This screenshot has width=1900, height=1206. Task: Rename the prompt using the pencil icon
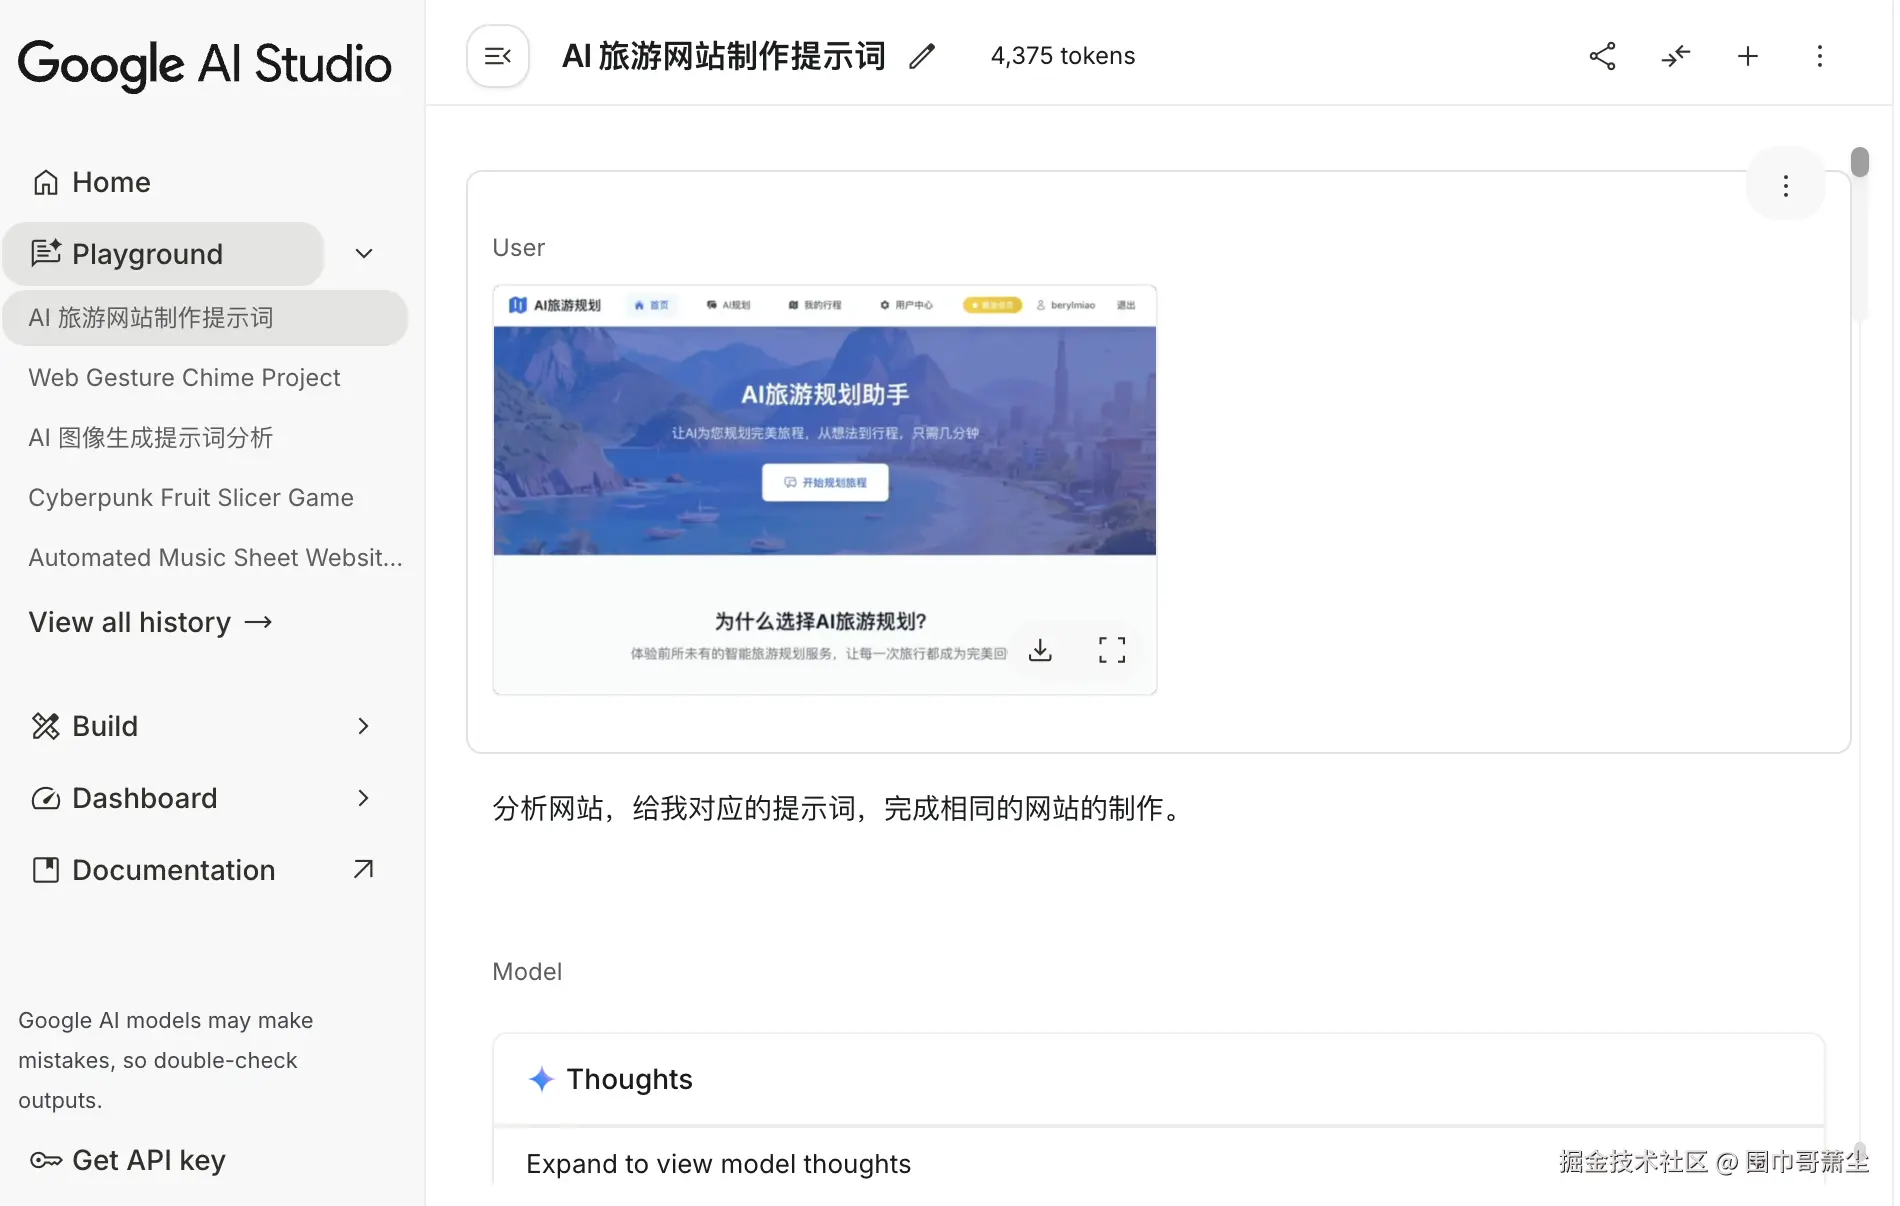click(x=921, y=56)
